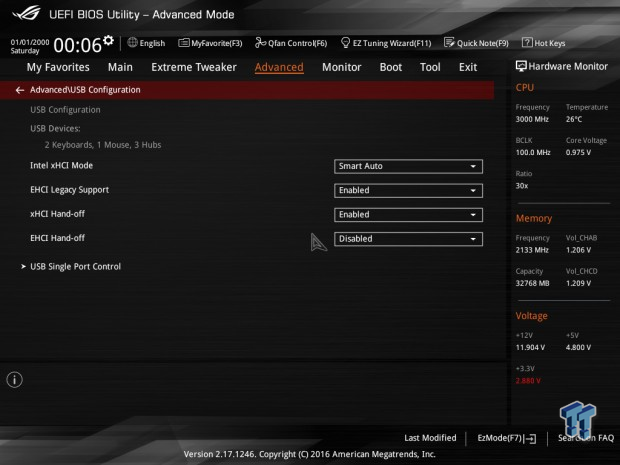
Task: Click Memory capacity value 32768 MB
Action: pyautogui.click(x=532, y=283)
